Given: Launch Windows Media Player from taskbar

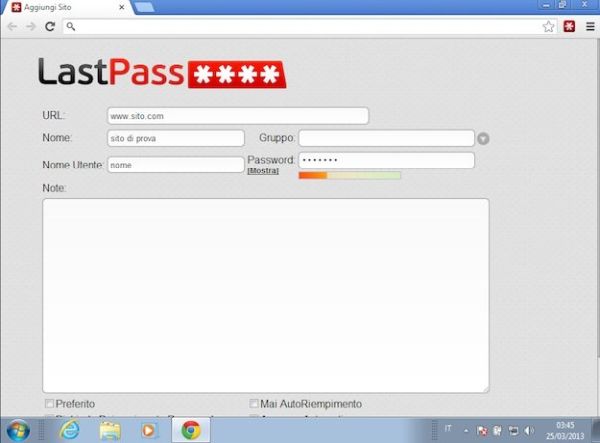Looking at the screenshot, I should (149, 430).
